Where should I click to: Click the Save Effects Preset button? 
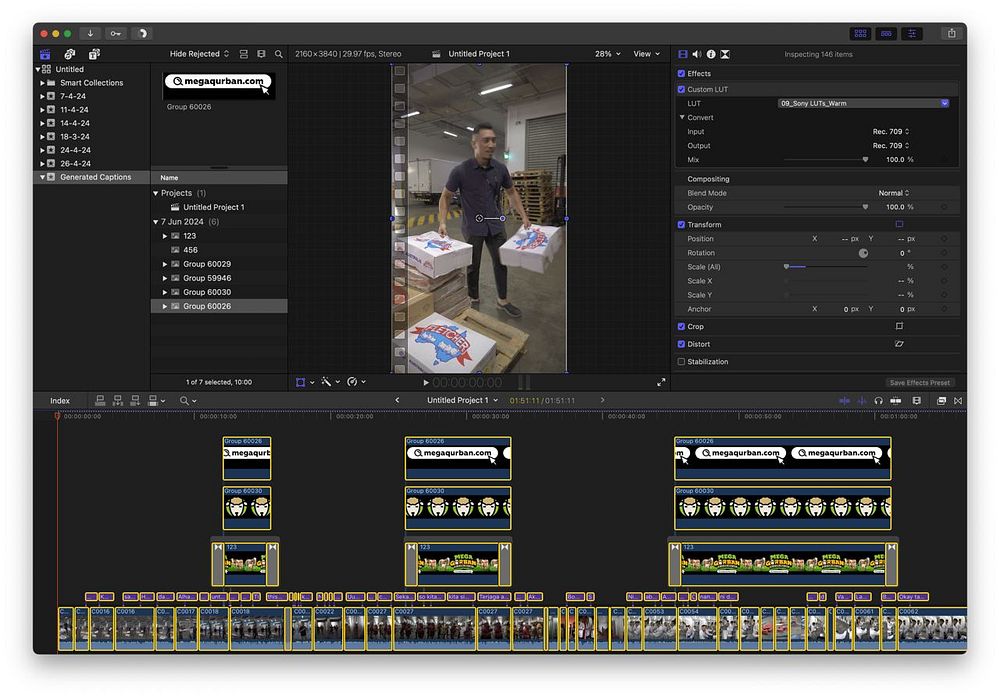point(920,383)
